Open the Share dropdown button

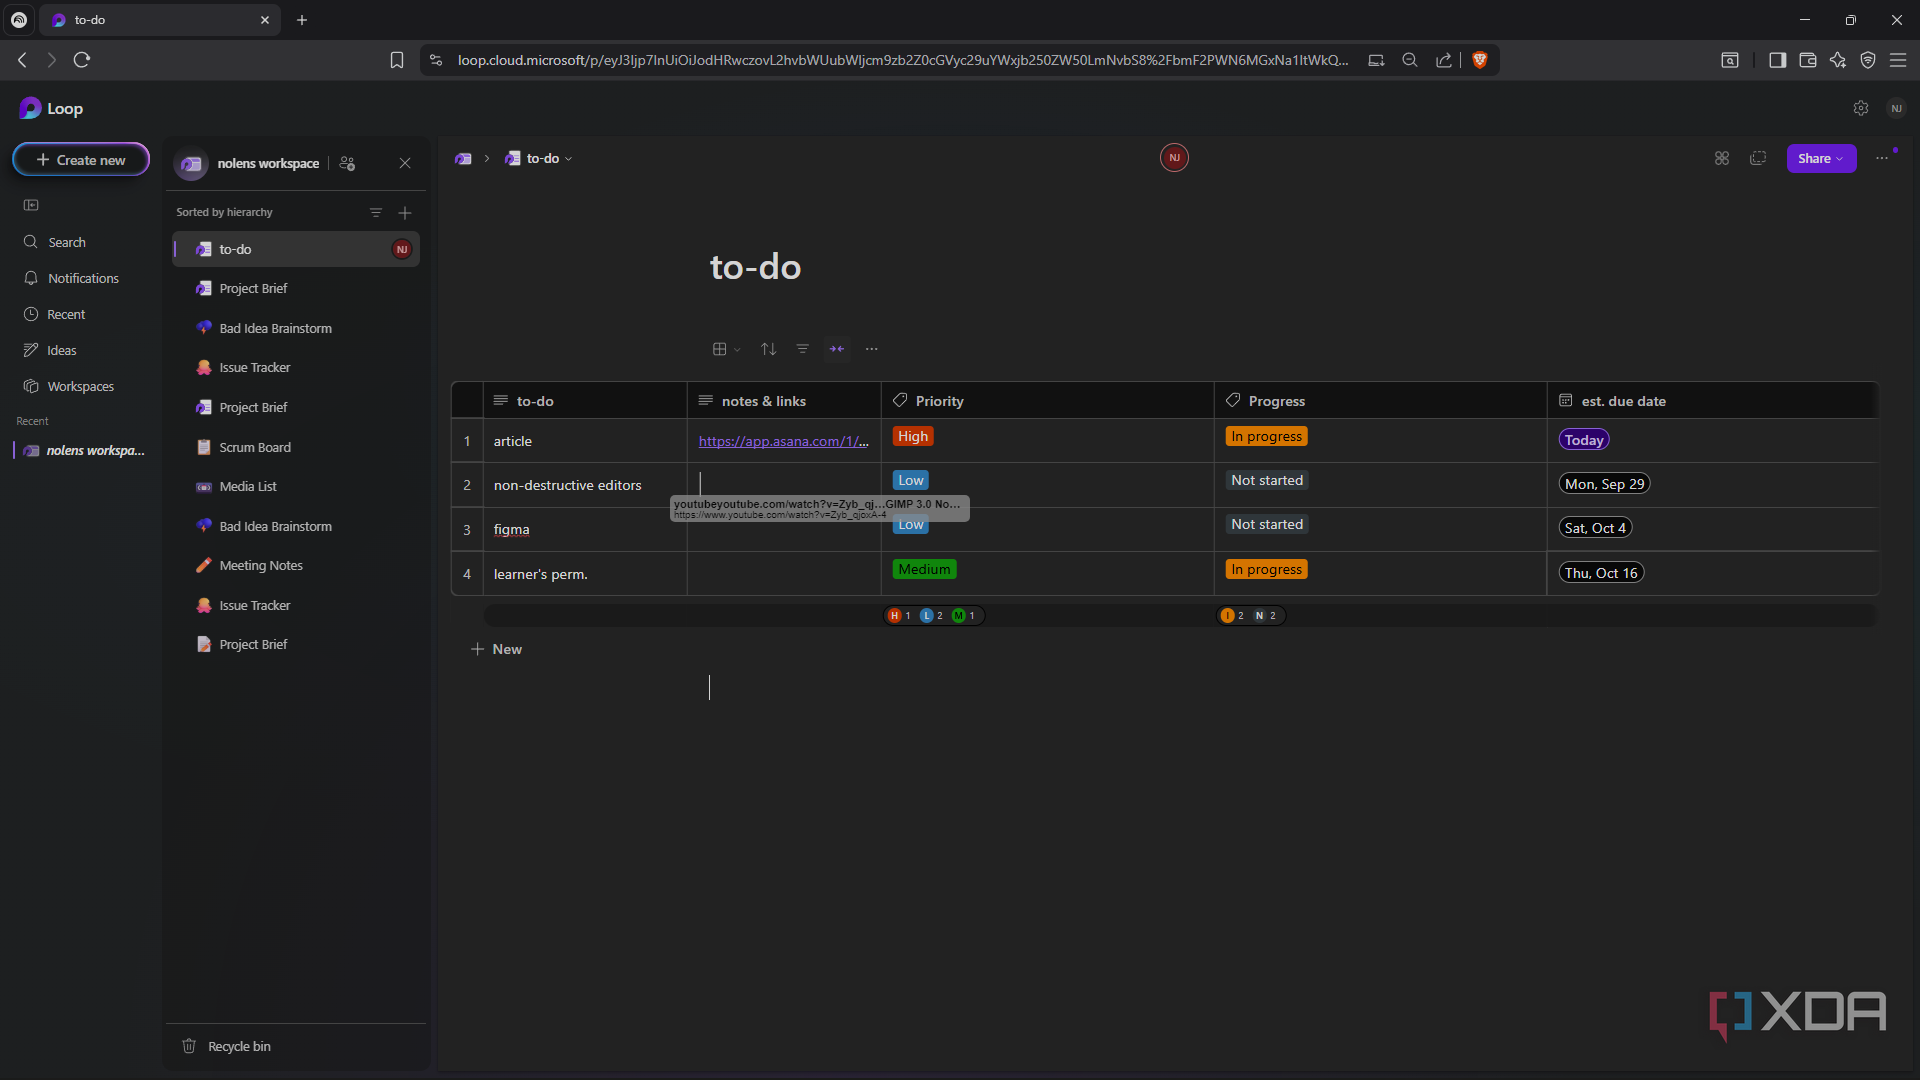coord(1821,158)
